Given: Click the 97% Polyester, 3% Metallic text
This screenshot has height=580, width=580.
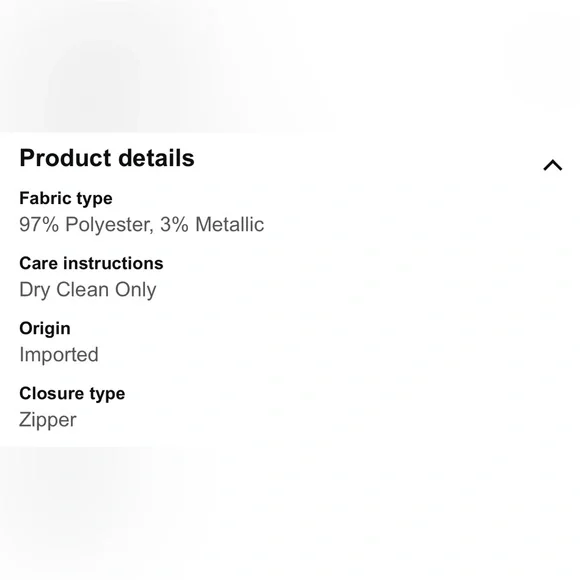Looking at the screenshot, I should click(142, 225).
